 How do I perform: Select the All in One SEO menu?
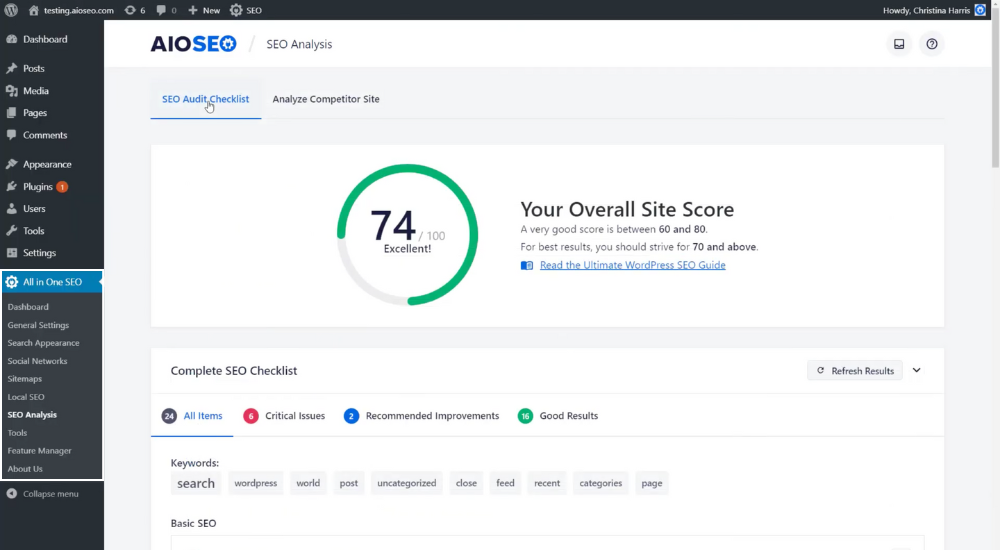click(52, 282)
